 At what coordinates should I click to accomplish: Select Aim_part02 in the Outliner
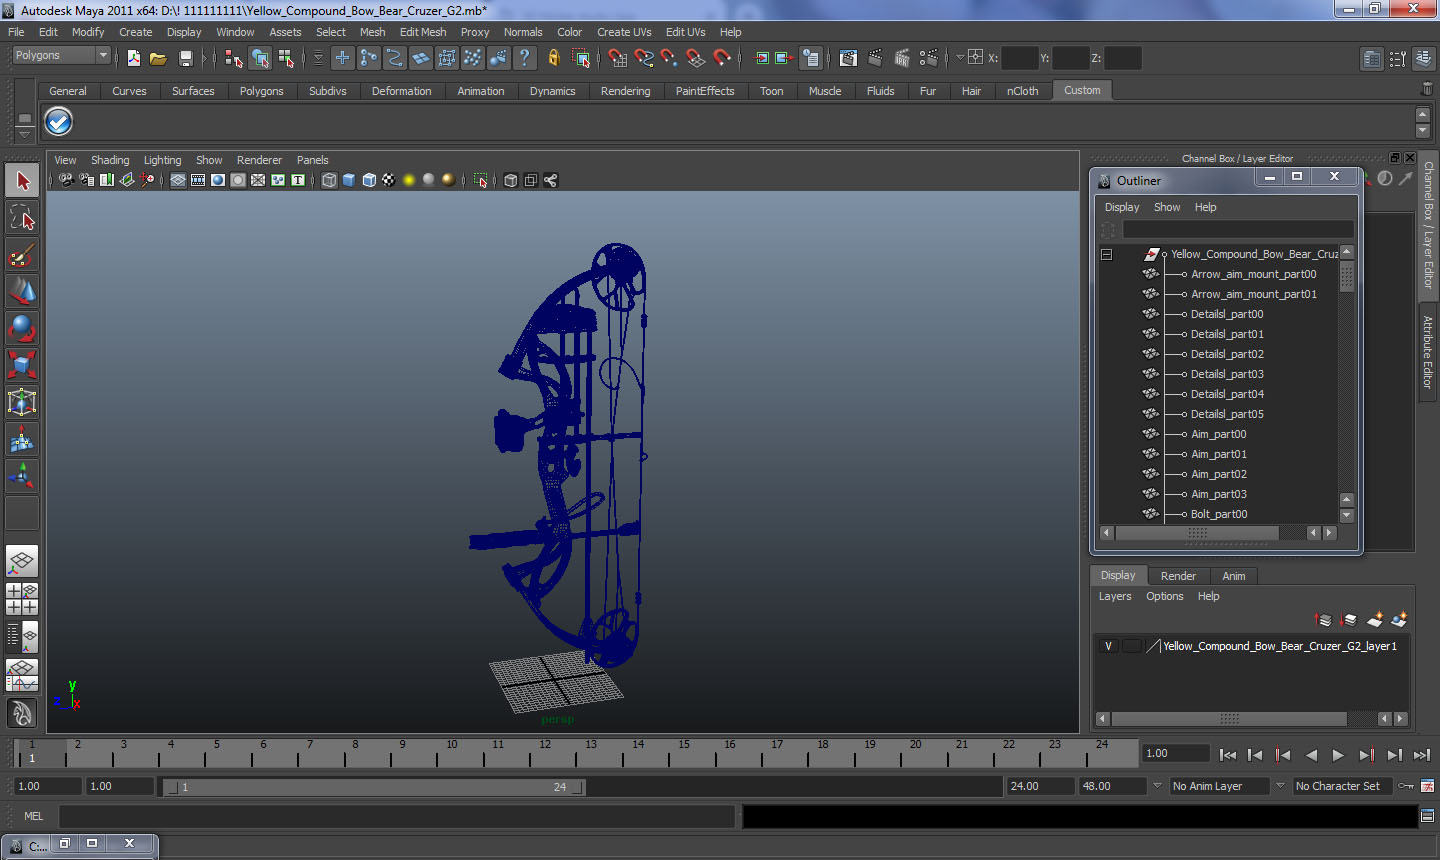[1218, 474]
